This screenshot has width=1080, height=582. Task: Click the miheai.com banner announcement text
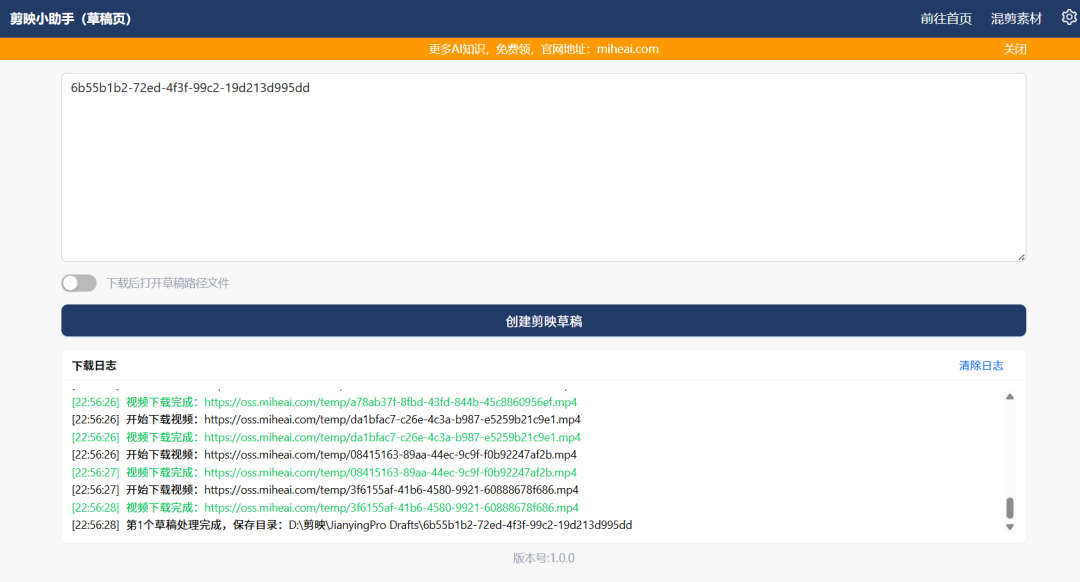[x=543, y=49]
